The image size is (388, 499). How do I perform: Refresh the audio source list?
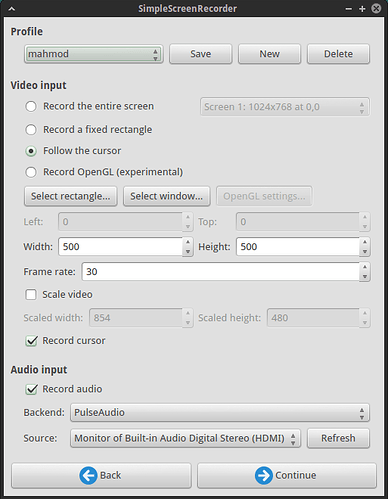[338, 438]
